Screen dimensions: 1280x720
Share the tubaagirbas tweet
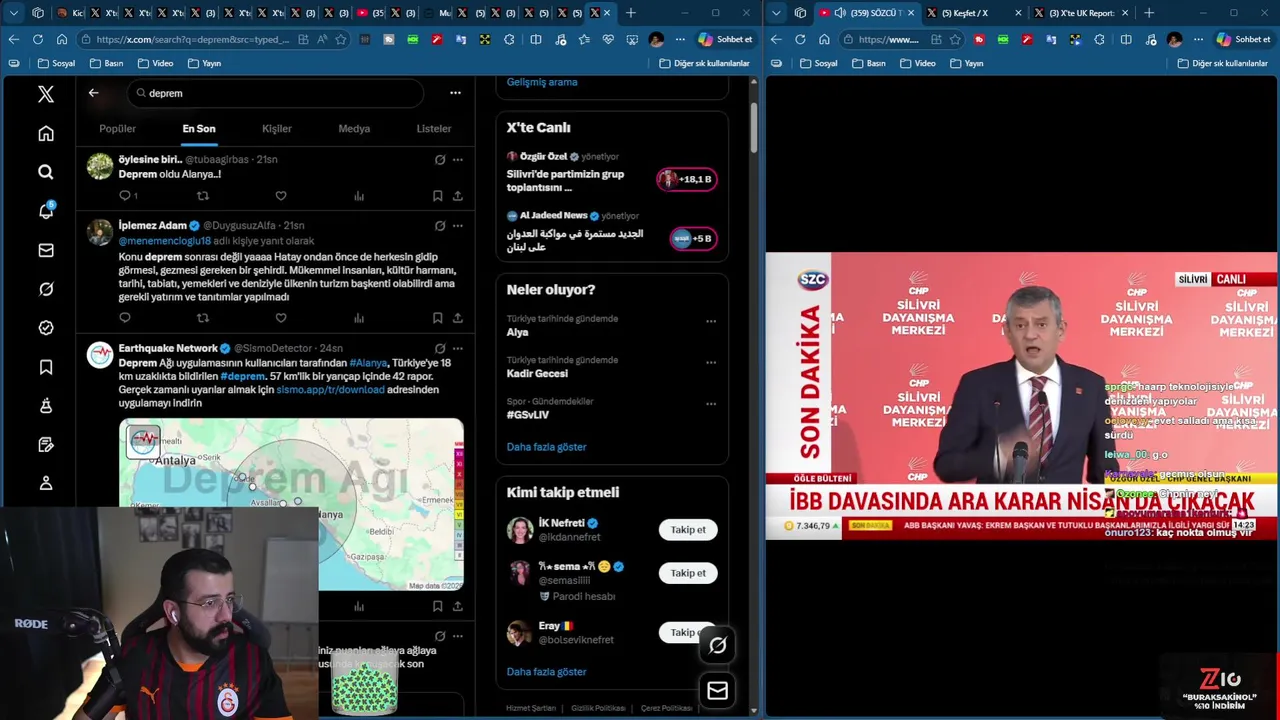[x=458, y=196]
